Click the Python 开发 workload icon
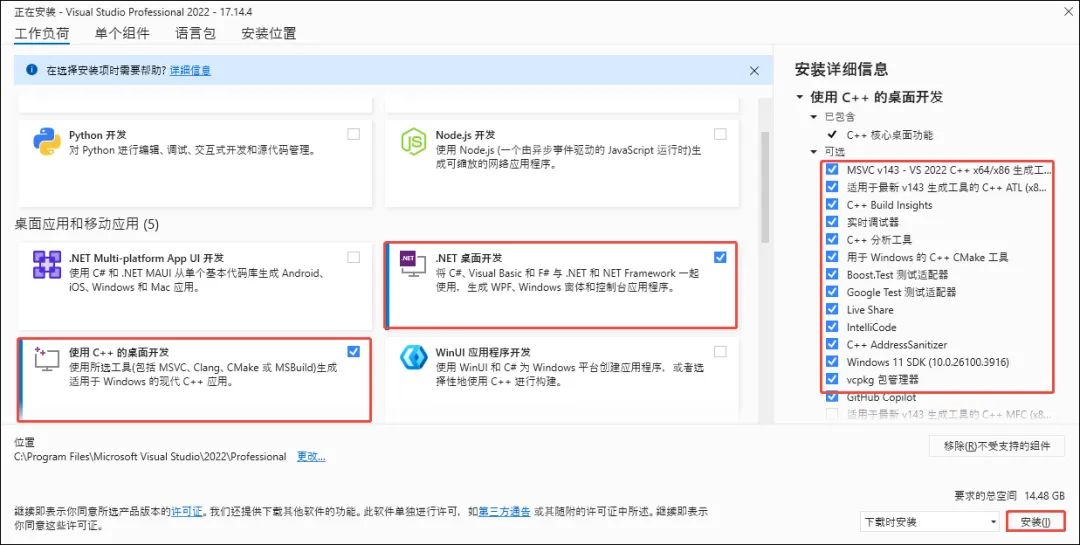 point(47,142)
